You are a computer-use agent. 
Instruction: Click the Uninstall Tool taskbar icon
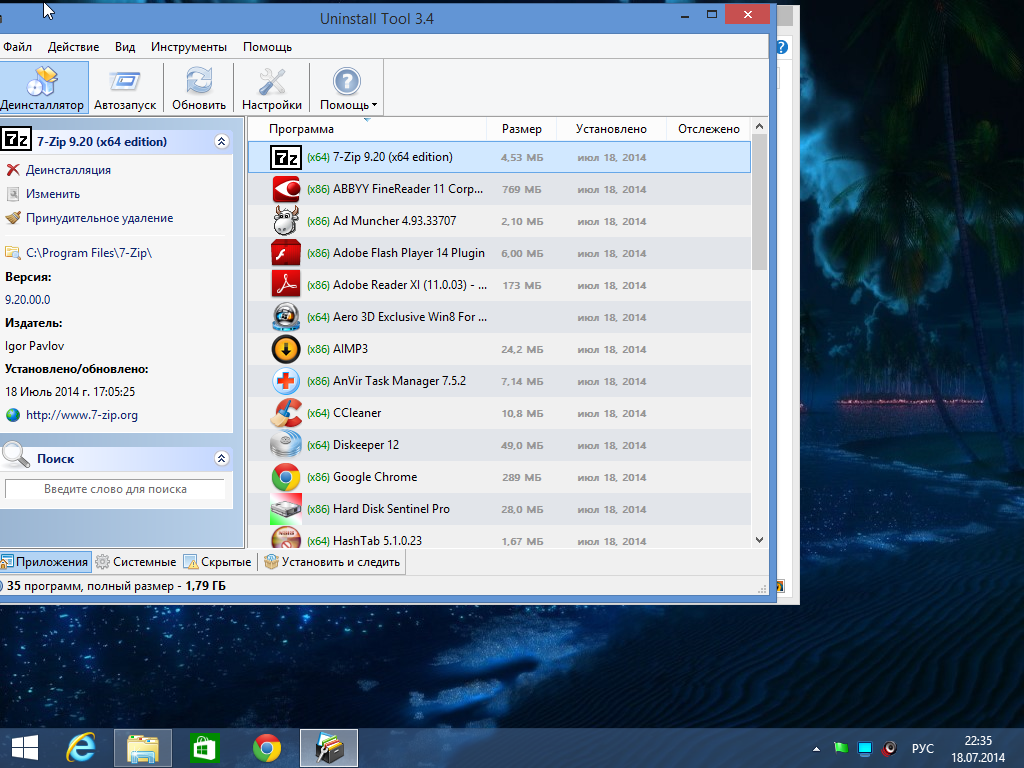tap(329, 748)
